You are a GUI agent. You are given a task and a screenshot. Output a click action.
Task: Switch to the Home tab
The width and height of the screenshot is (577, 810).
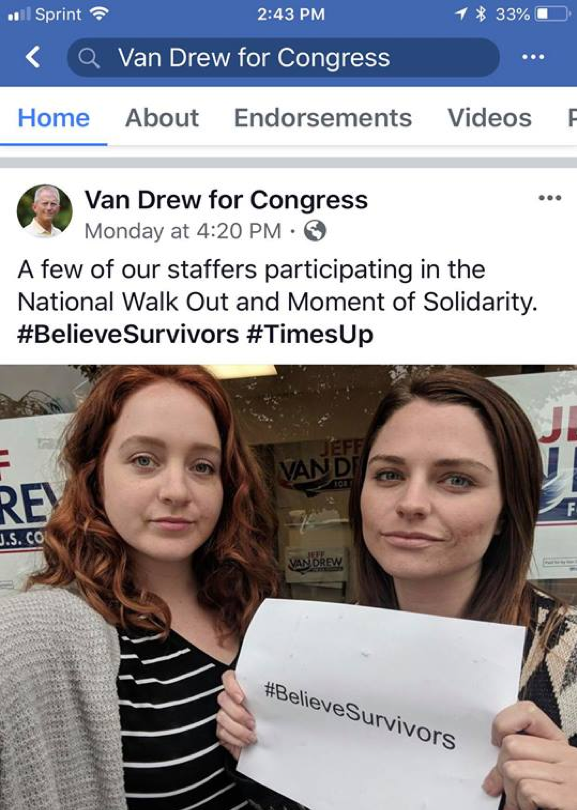tap(54, 118)
